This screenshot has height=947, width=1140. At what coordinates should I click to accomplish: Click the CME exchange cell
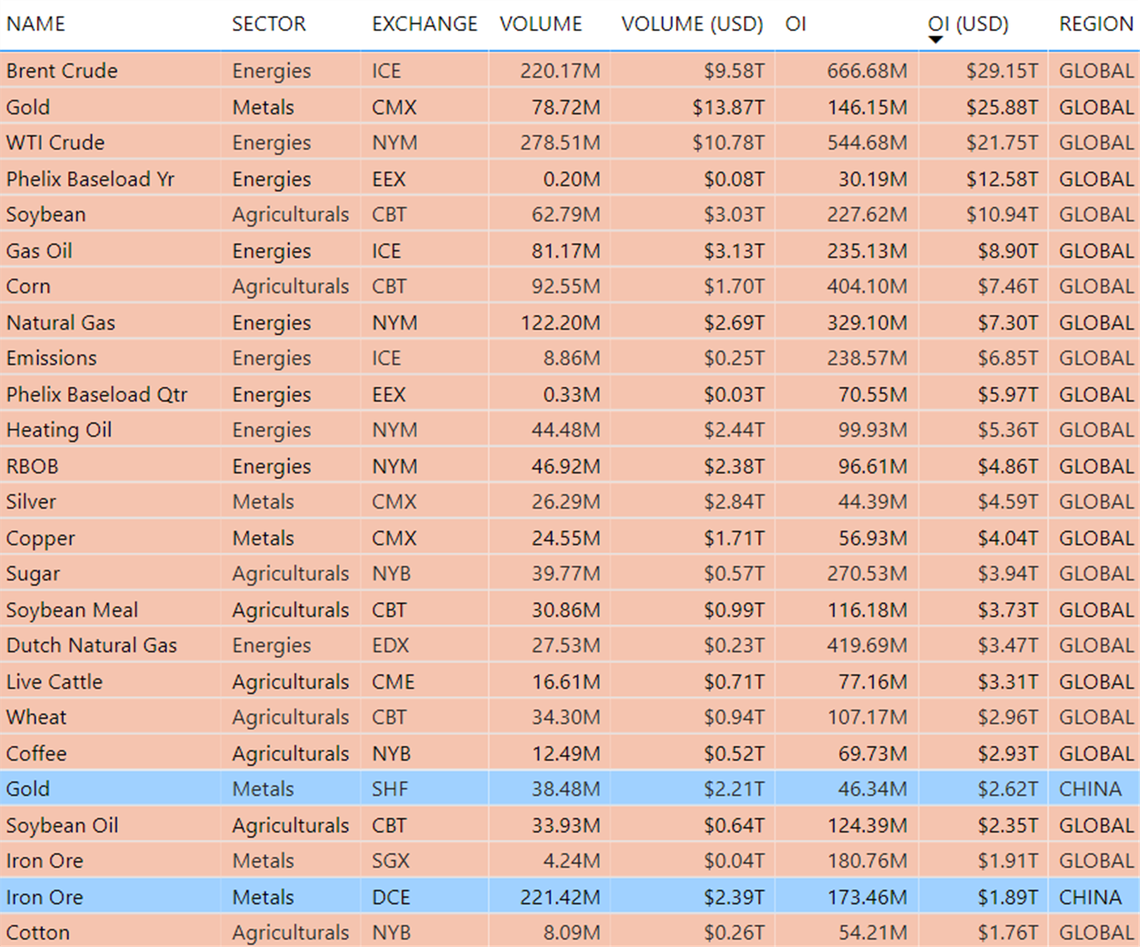click(393, 682)
